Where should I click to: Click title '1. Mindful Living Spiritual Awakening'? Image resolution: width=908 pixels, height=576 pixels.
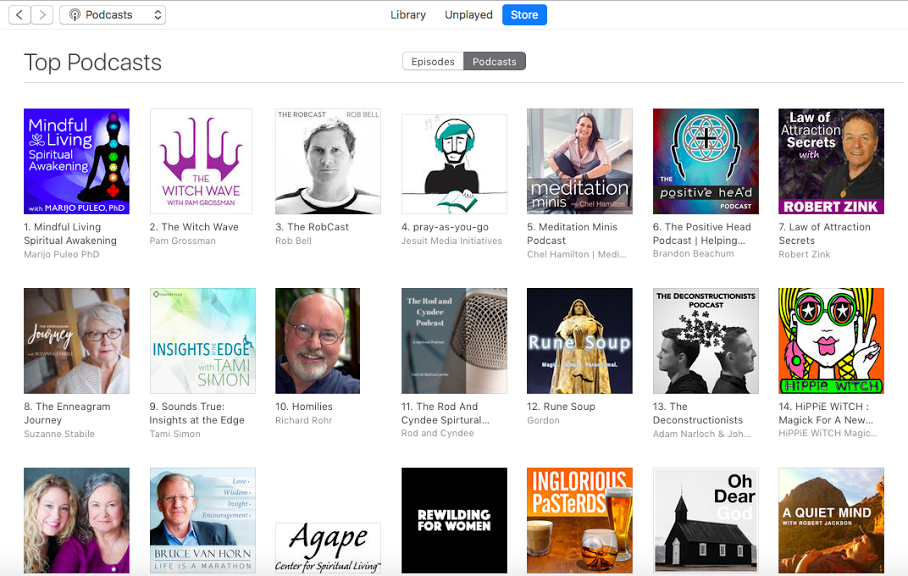coord(70,234)
